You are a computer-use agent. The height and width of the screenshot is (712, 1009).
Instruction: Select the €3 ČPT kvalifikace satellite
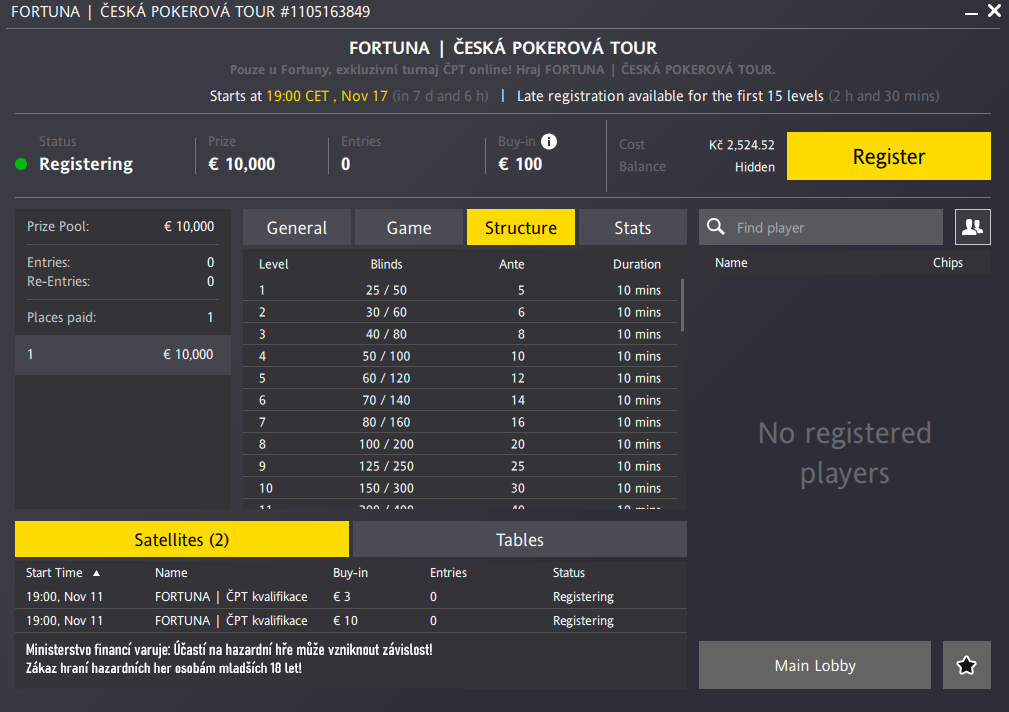click(x=351, y=597)
